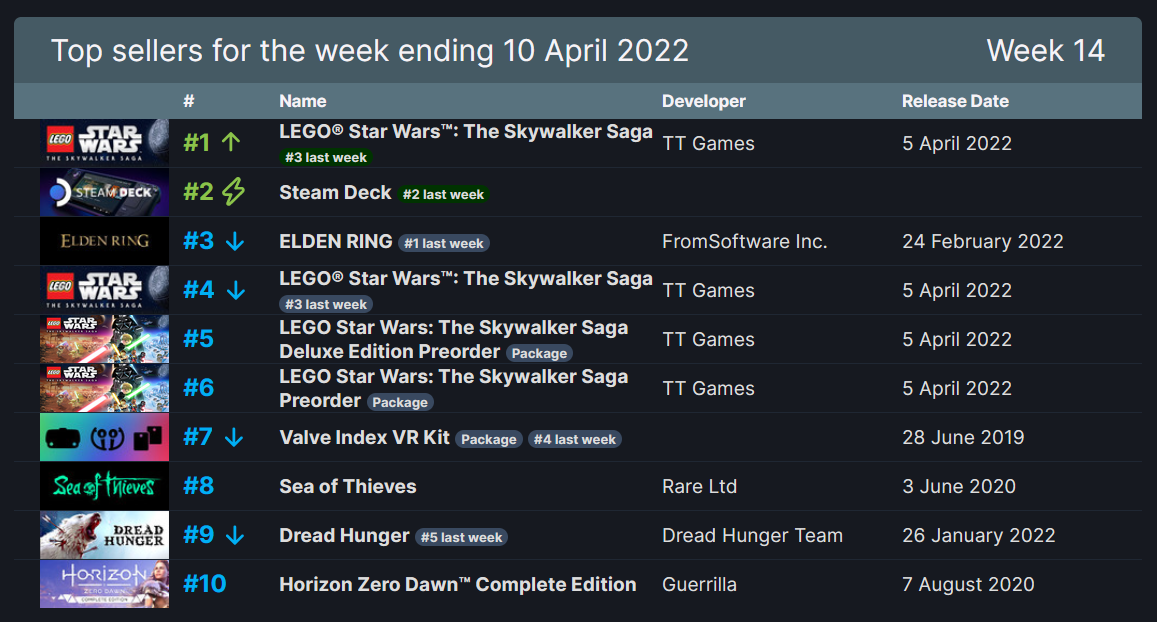Open the Horizon Zero Dawn Complete Edition link
1157x622 pixels.
457,584
